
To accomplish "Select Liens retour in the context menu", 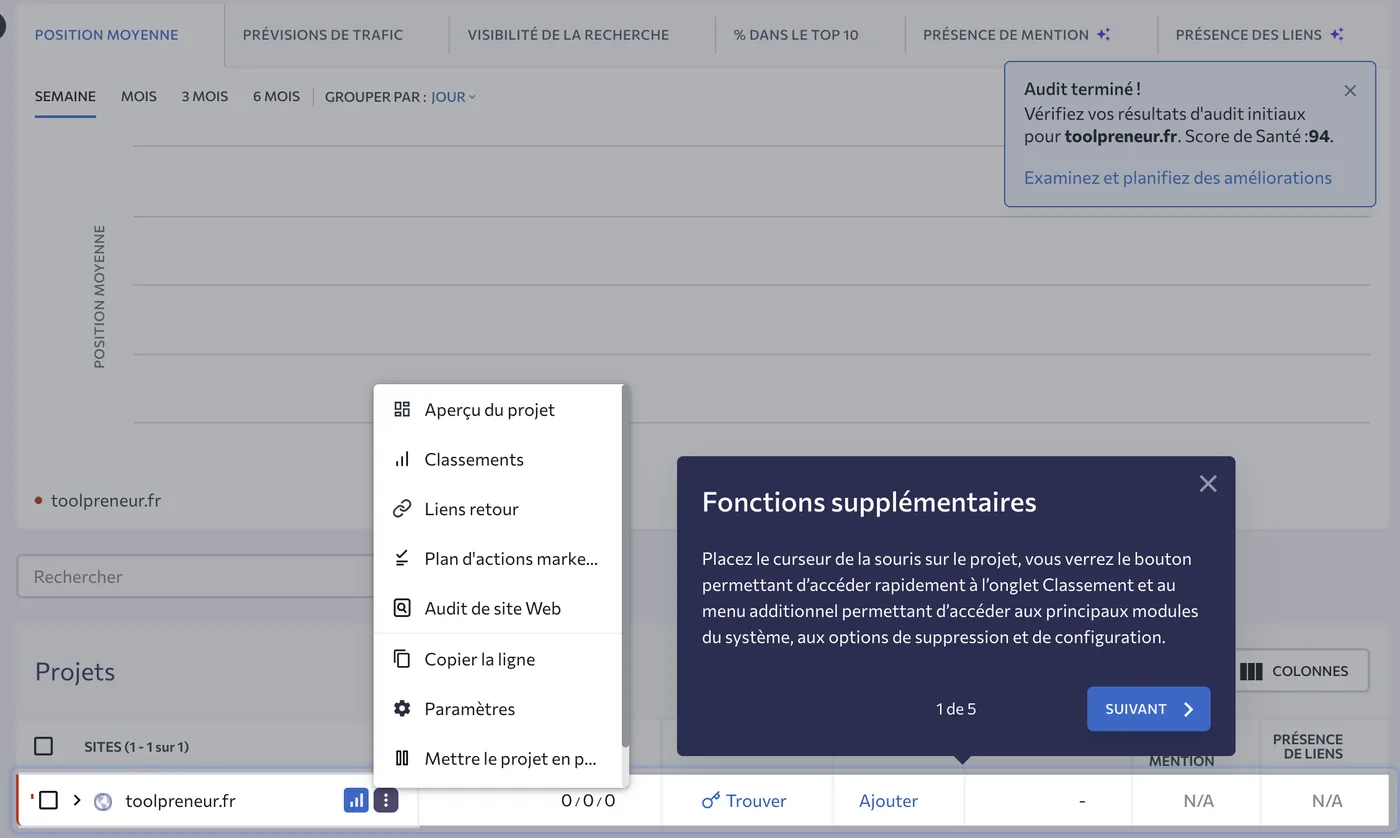I will (x=498, y=509).
